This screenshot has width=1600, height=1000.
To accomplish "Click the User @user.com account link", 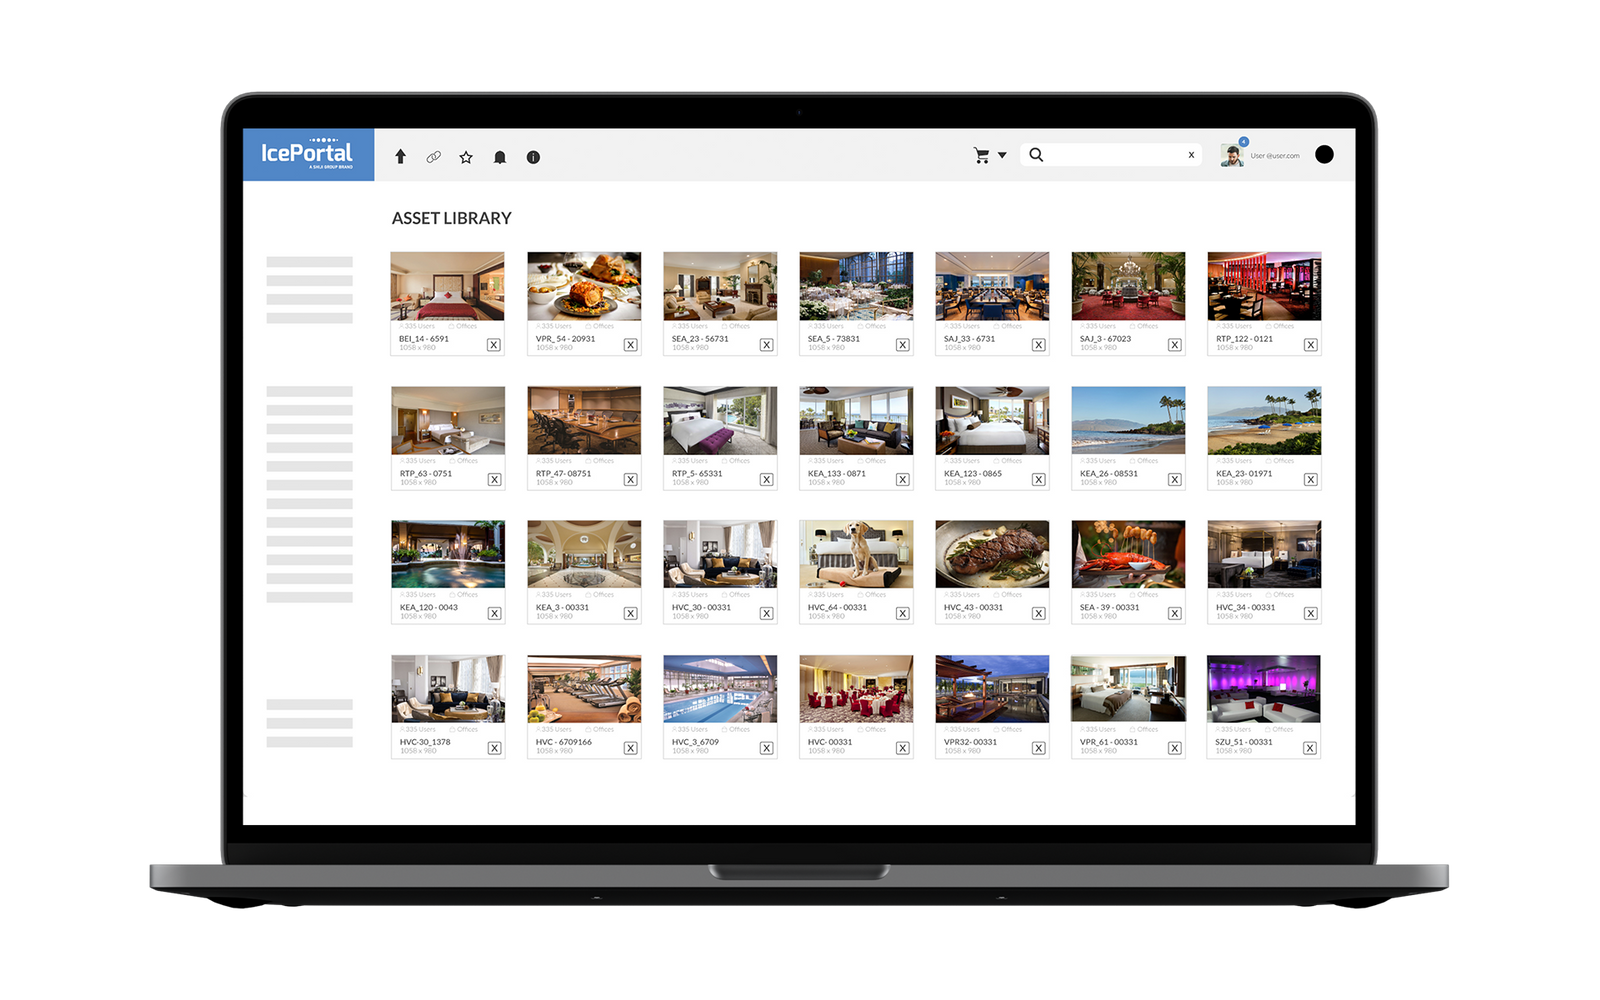I will click(1273, 155).
